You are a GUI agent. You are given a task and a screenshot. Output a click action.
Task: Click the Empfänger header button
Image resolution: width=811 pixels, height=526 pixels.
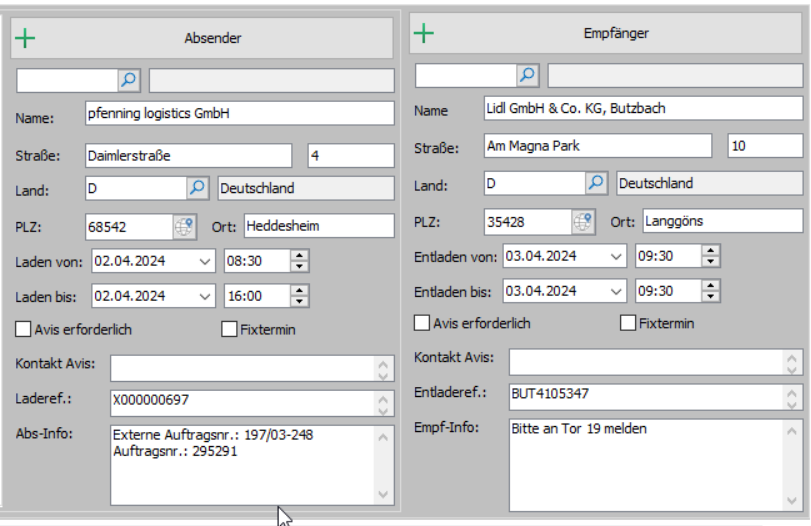[x=606, y=33]
